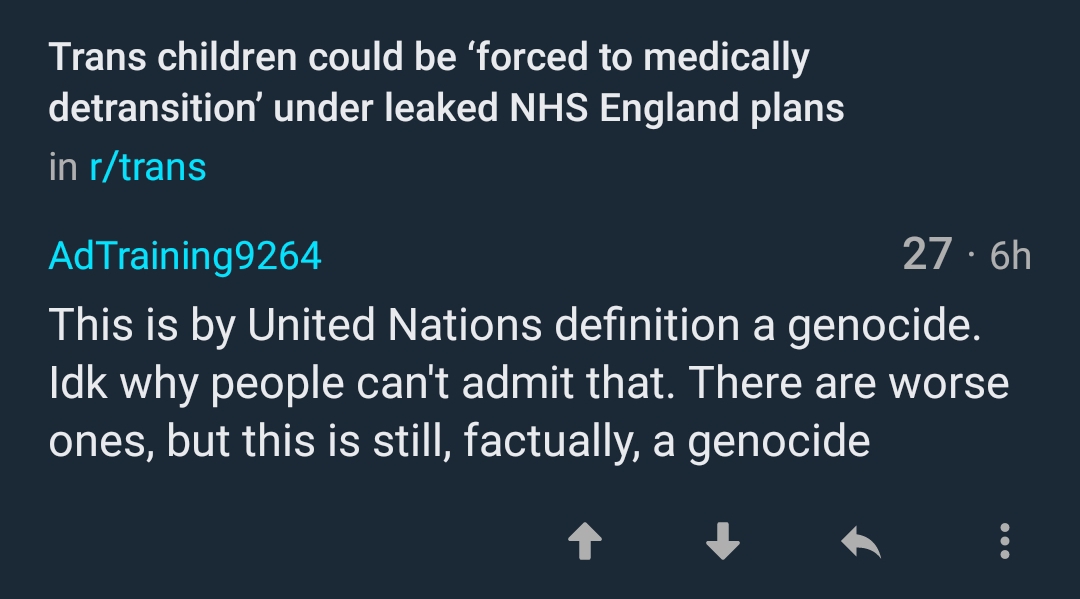
Task: Open the post about leaked NHS England plans
Action: [446, 83]
